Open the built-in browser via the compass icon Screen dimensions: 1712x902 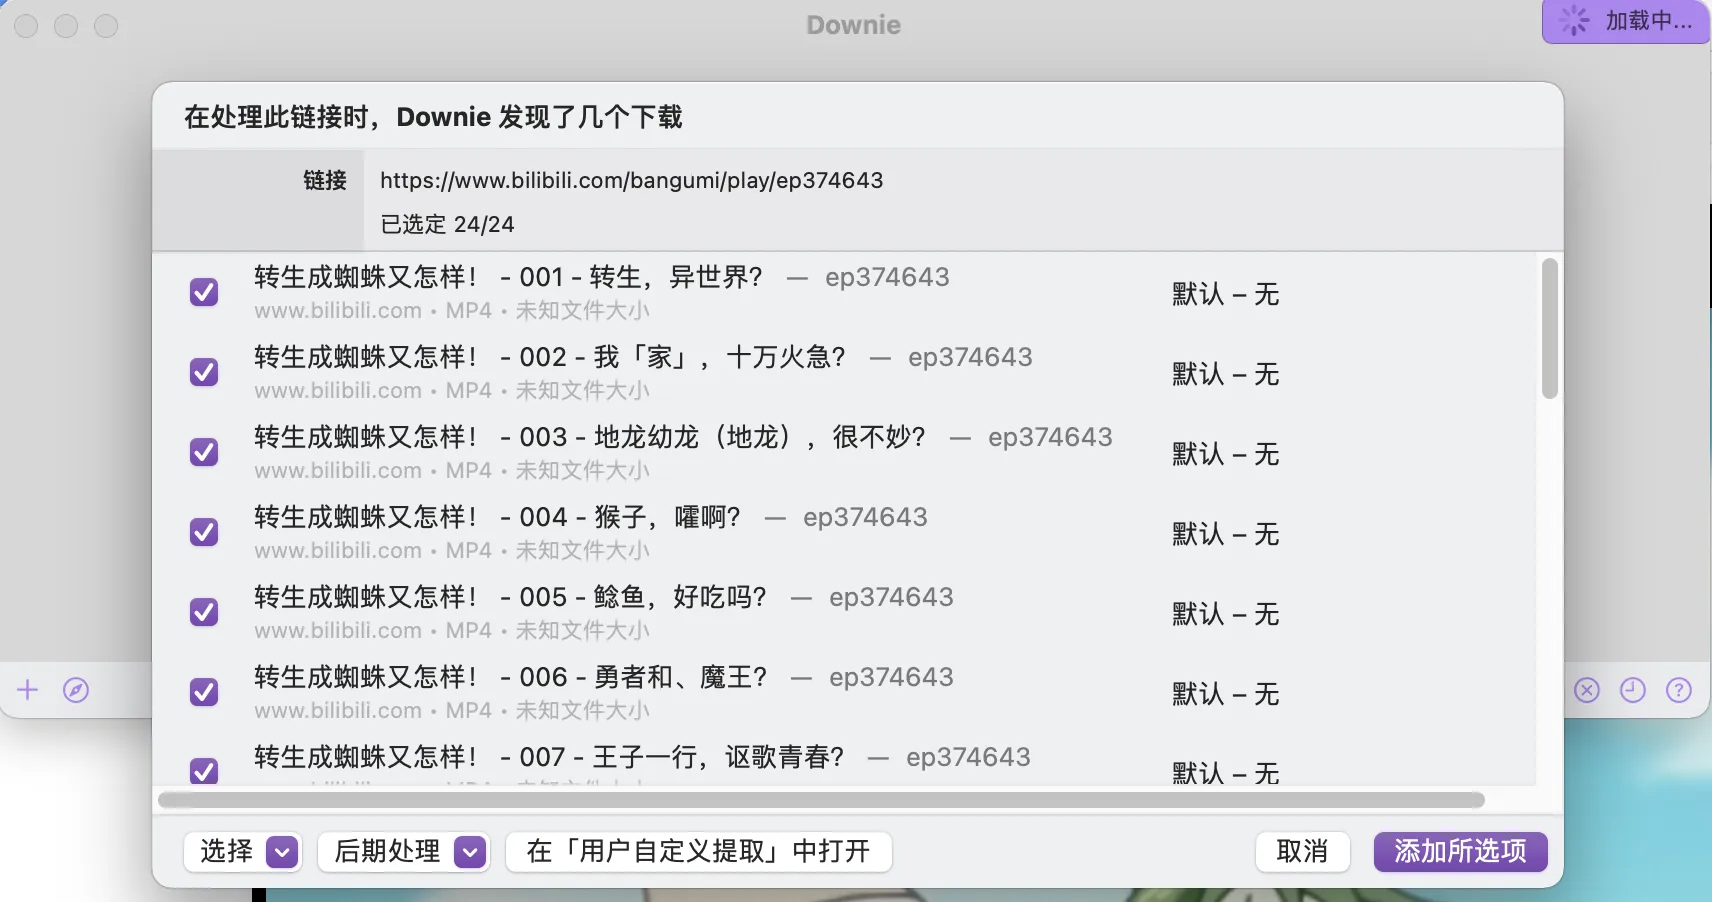click(x=75, y=689)
